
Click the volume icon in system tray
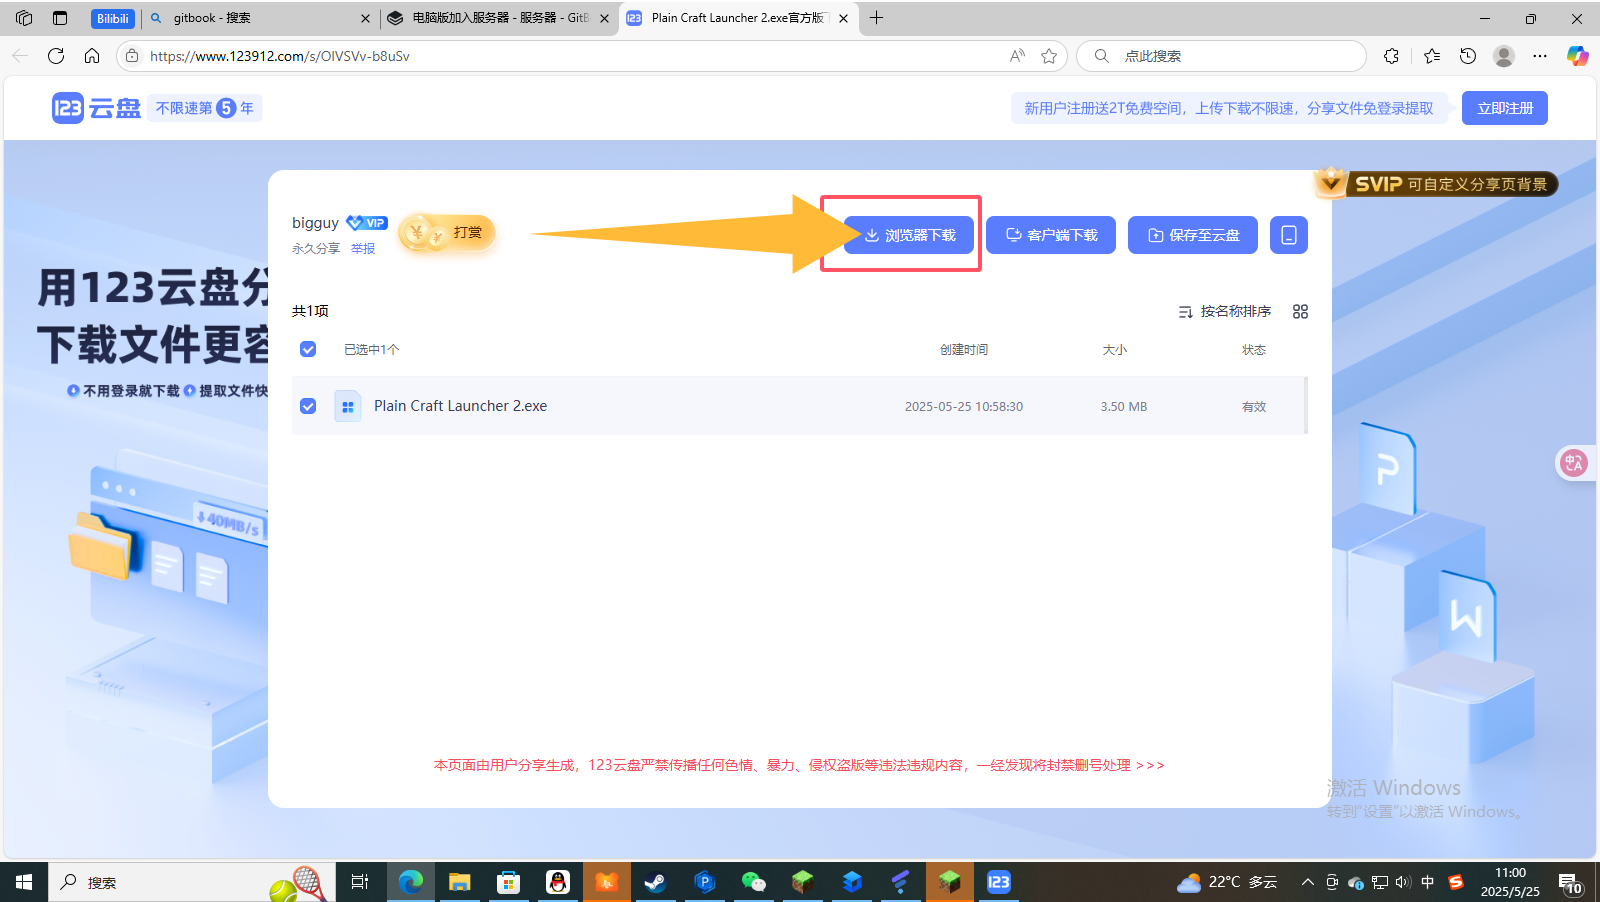(x=1403, y=882)
